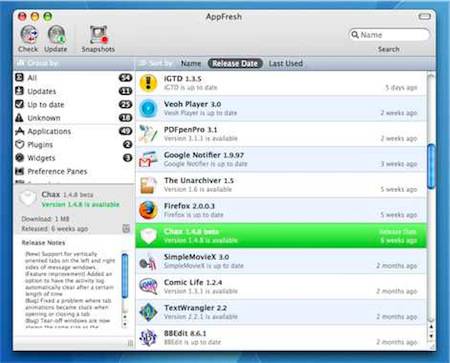Image resolution: width=450 pixels, height=363 pixels.
Task: Click the pane resize handle at sidebar bottom
Action: point(130,343)
